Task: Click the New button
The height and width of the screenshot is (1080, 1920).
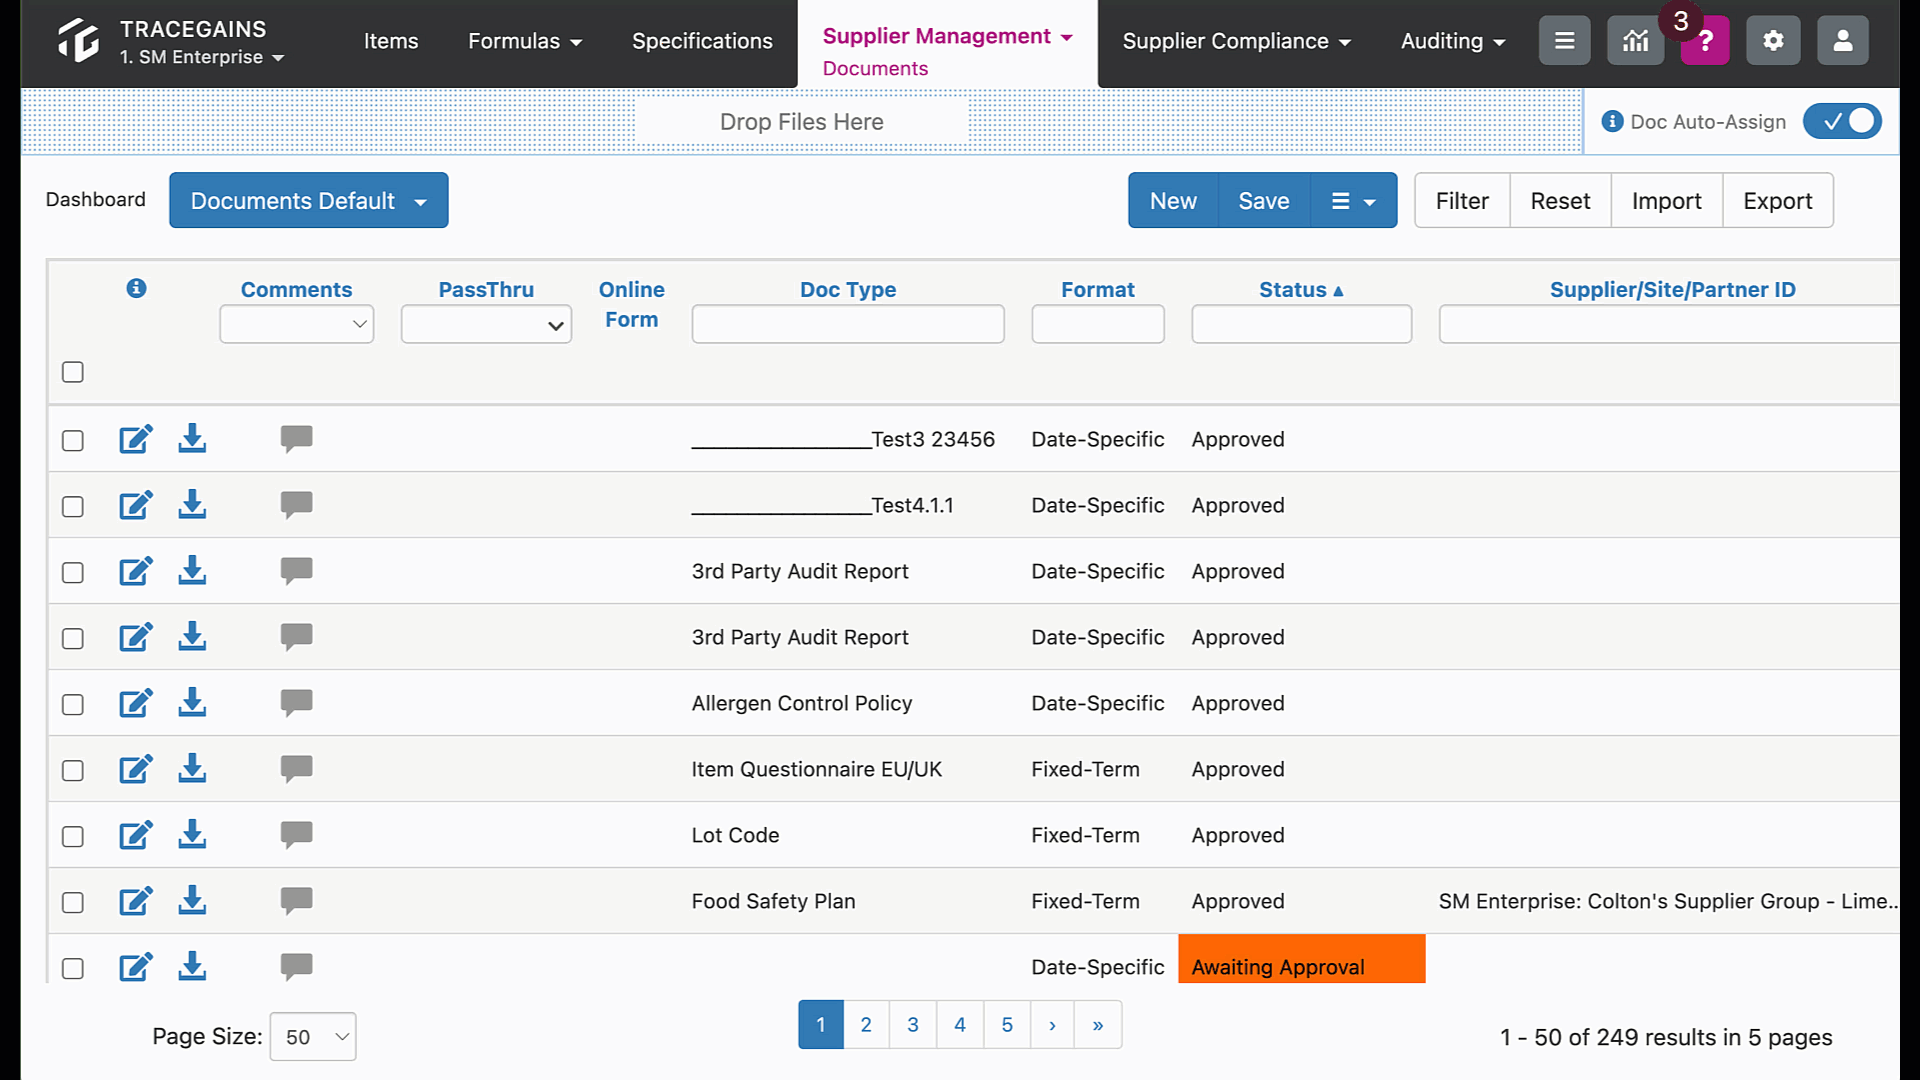Action: pos(1173,200)
